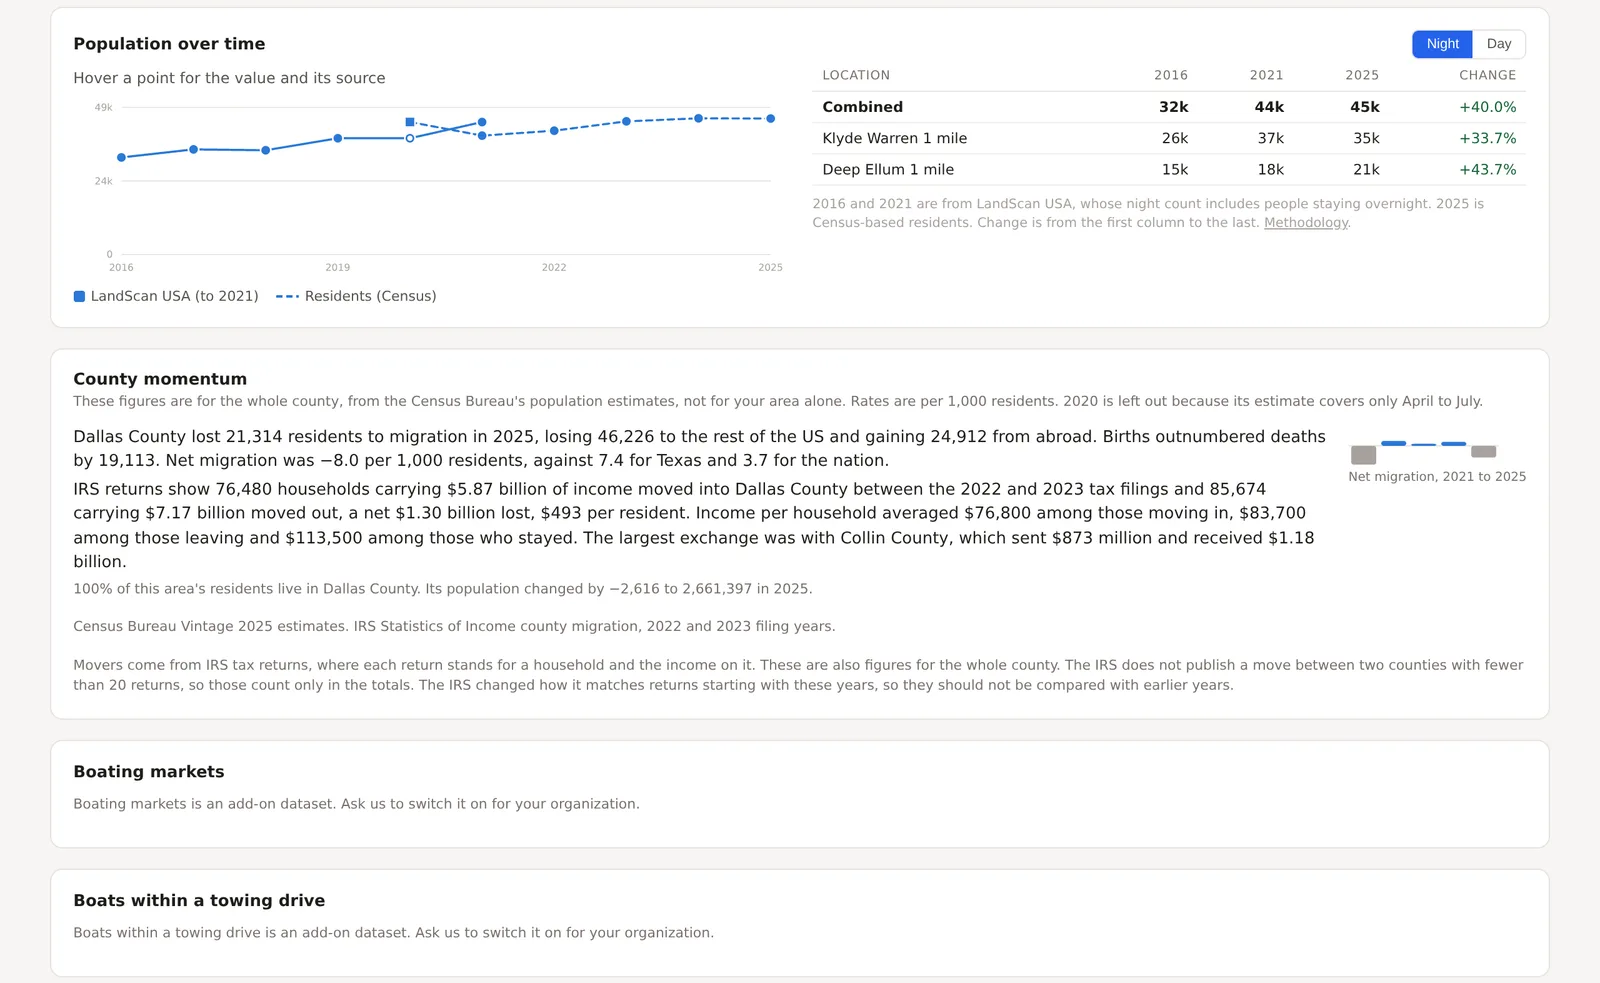Click the 49k y-axis label
Image resolution: width=1600 pixels, height=983 pixels.
[x=104, y=107]
